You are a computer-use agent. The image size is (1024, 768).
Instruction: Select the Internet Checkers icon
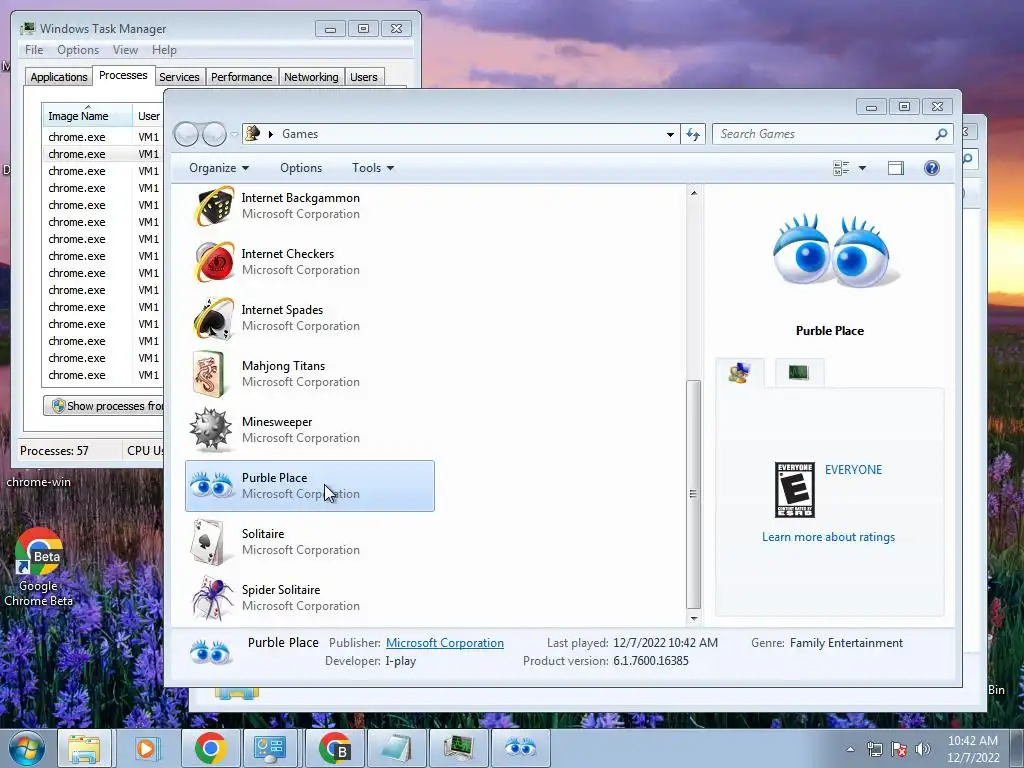click(213, 262)
